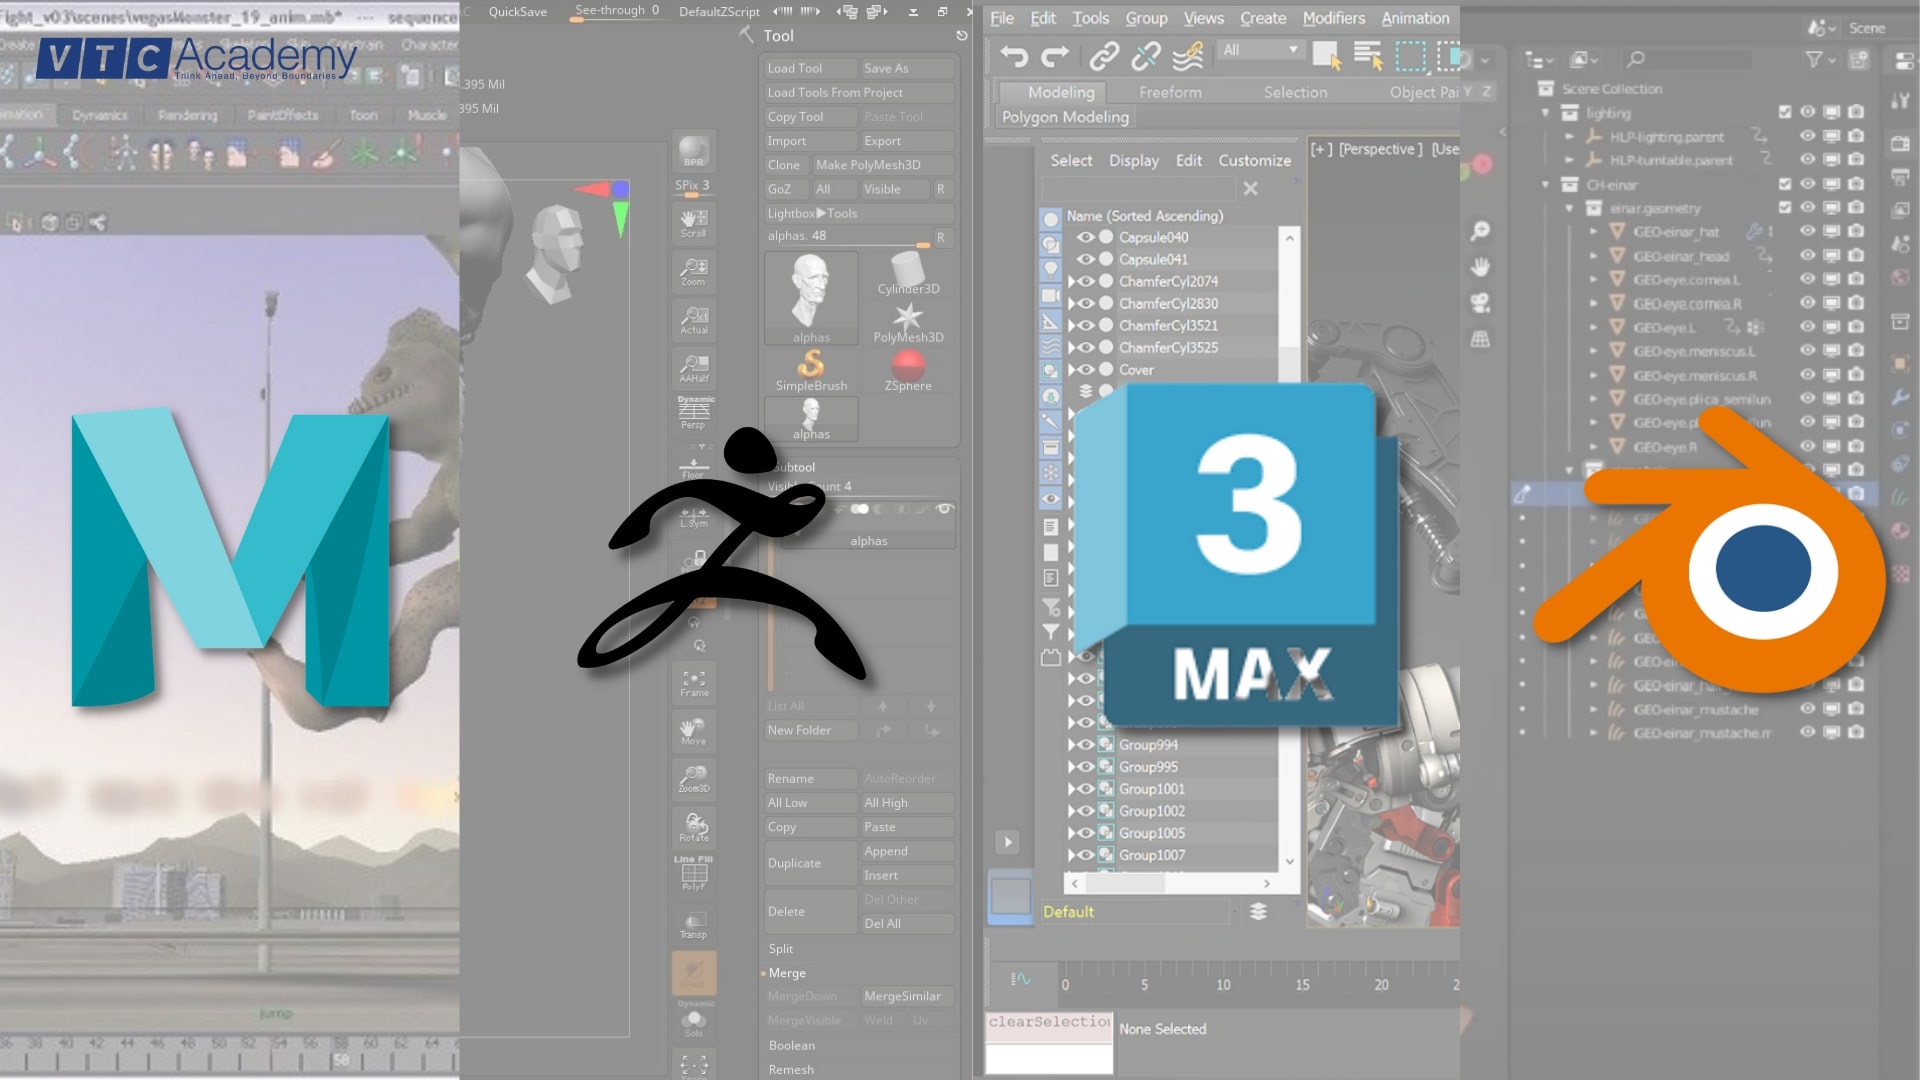Click the Make PolyMesh3D button
The height and width of the screenshot is (1080, 1920).
click(x=882, y=164)
